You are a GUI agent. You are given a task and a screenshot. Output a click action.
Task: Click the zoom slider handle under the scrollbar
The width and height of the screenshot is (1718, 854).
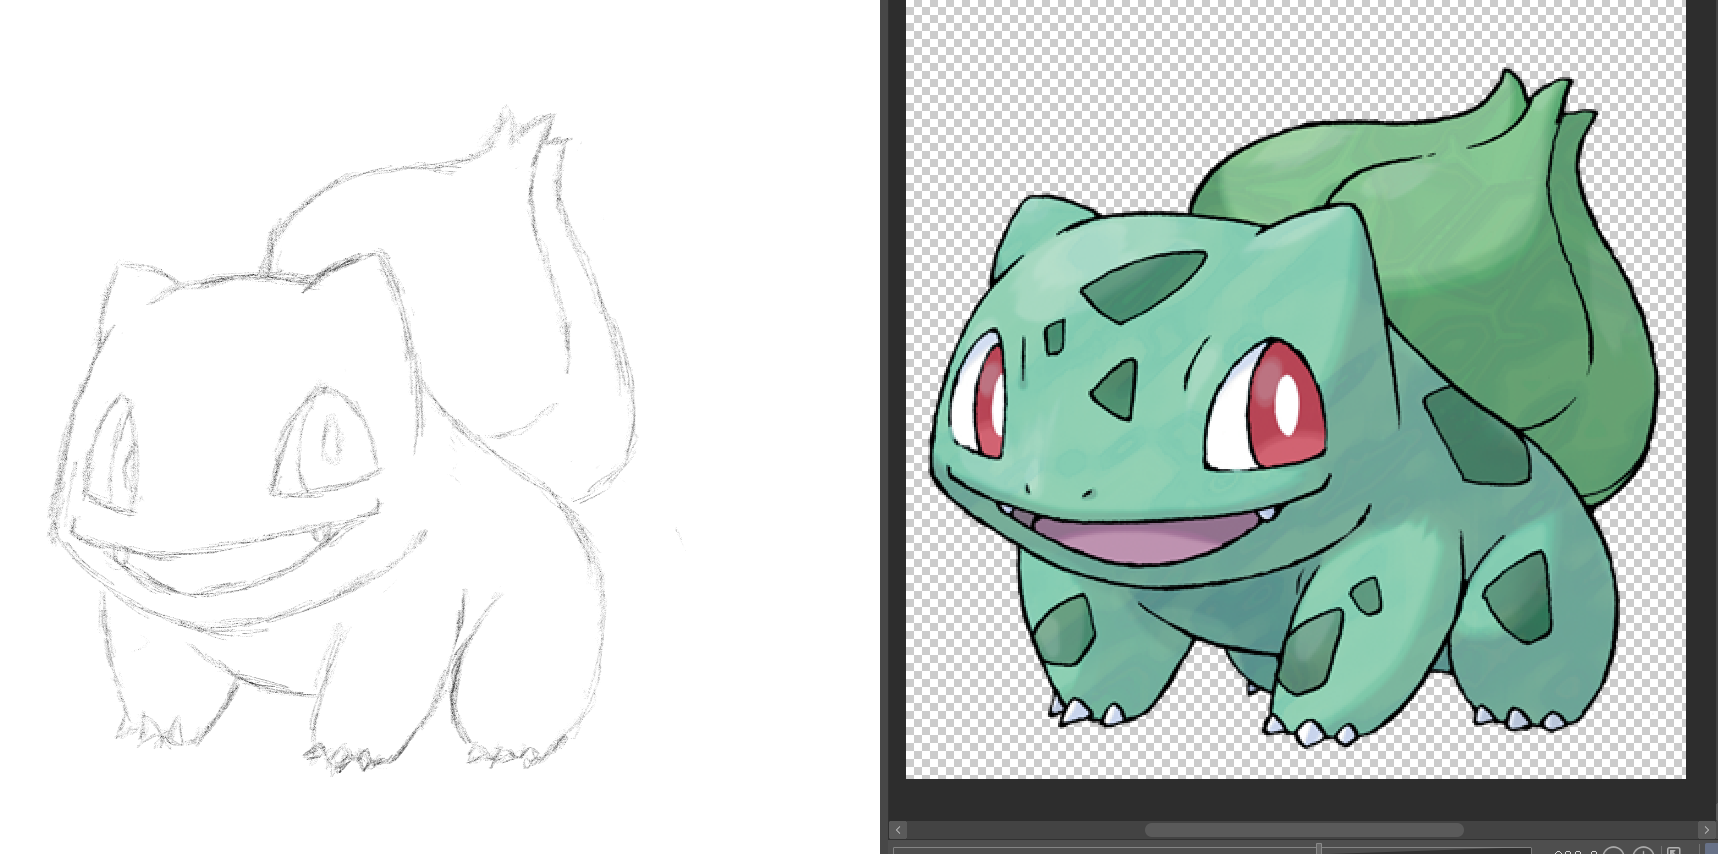pyautogui.click(x=1319, y=849)
